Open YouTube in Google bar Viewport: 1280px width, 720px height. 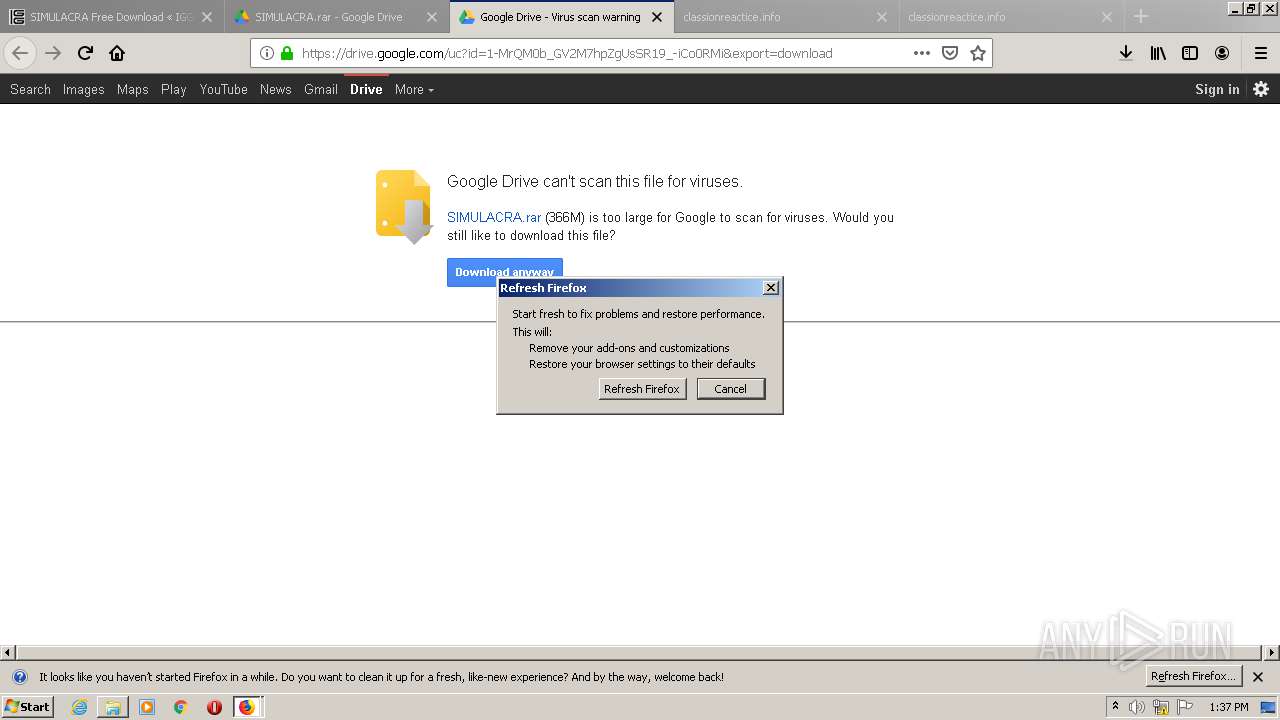(223, 89)
